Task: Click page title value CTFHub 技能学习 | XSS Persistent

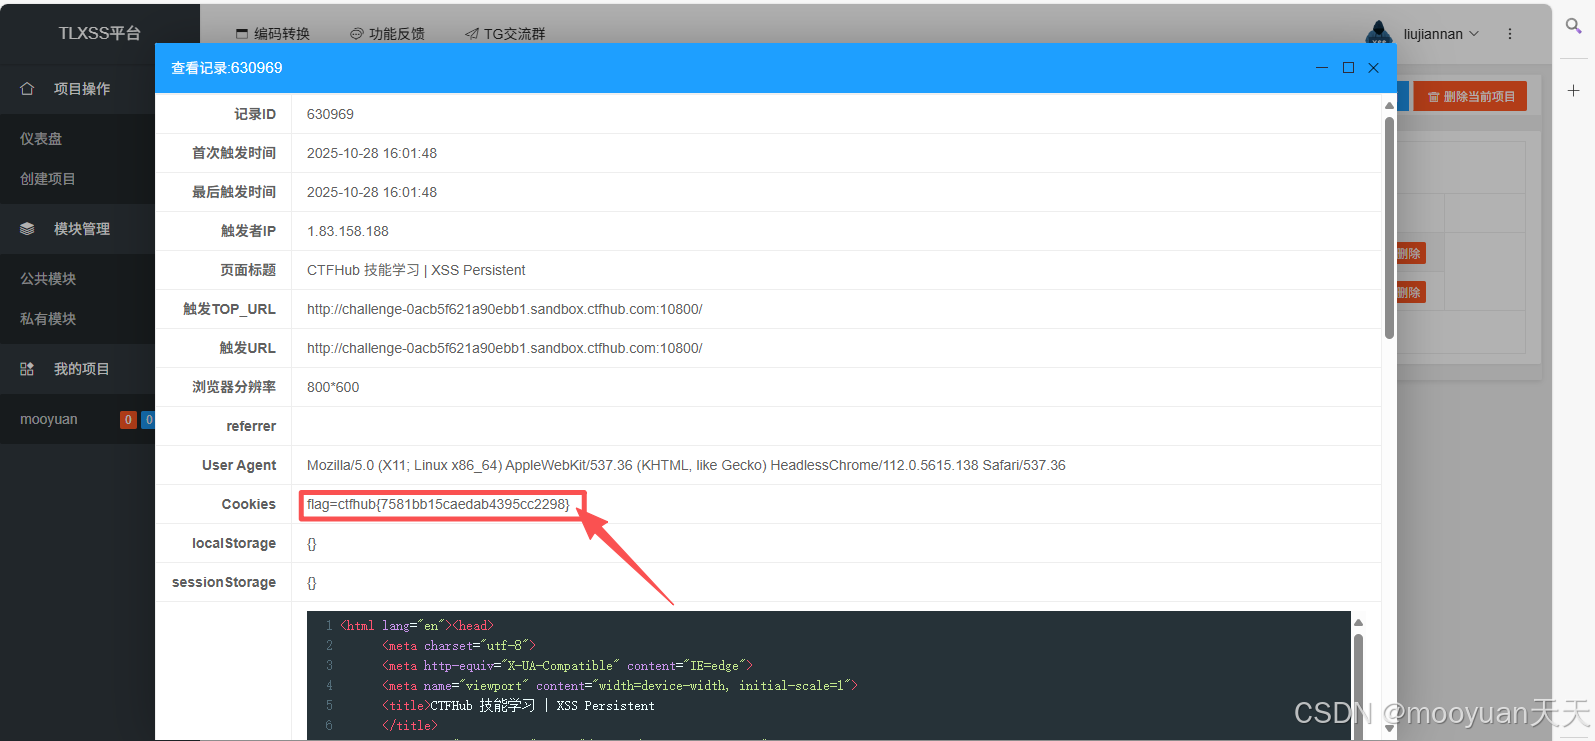Action: click(416, 270)
